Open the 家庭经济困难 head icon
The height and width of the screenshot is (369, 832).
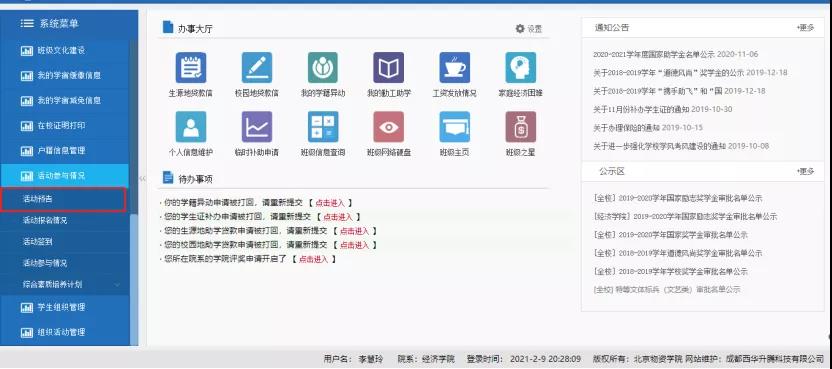click(521, 67)
